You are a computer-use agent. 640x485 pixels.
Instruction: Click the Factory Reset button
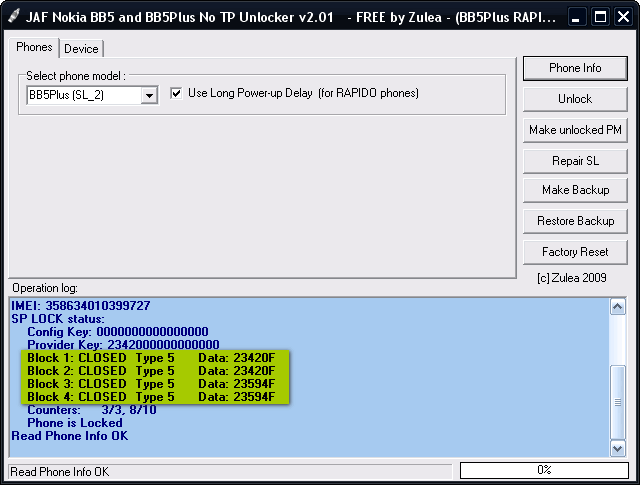point(575,252)
